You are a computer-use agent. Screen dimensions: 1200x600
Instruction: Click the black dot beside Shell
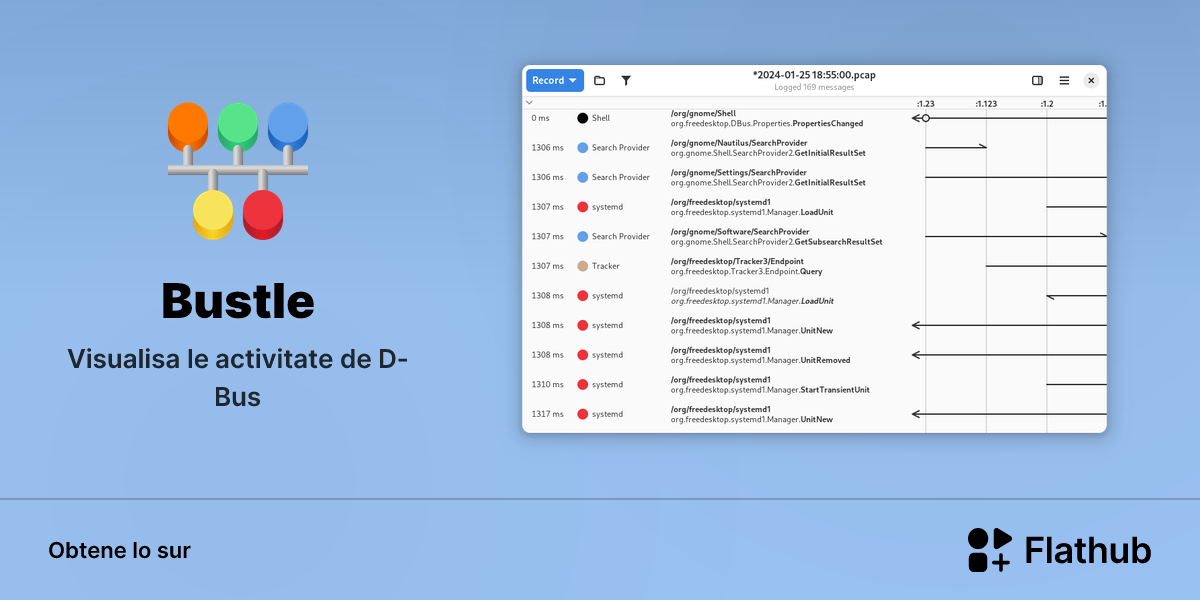[x=582, y=118]
